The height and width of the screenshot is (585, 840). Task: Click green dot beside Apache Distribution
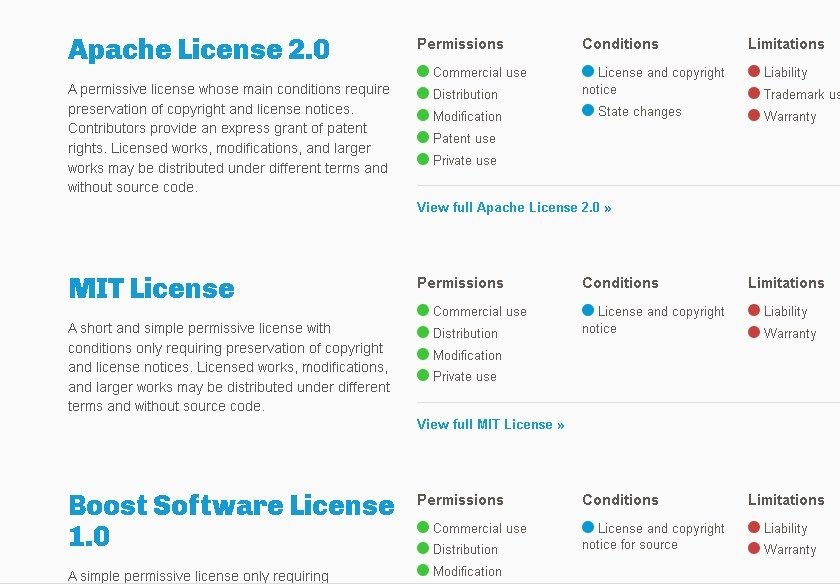tap(423, 93)
